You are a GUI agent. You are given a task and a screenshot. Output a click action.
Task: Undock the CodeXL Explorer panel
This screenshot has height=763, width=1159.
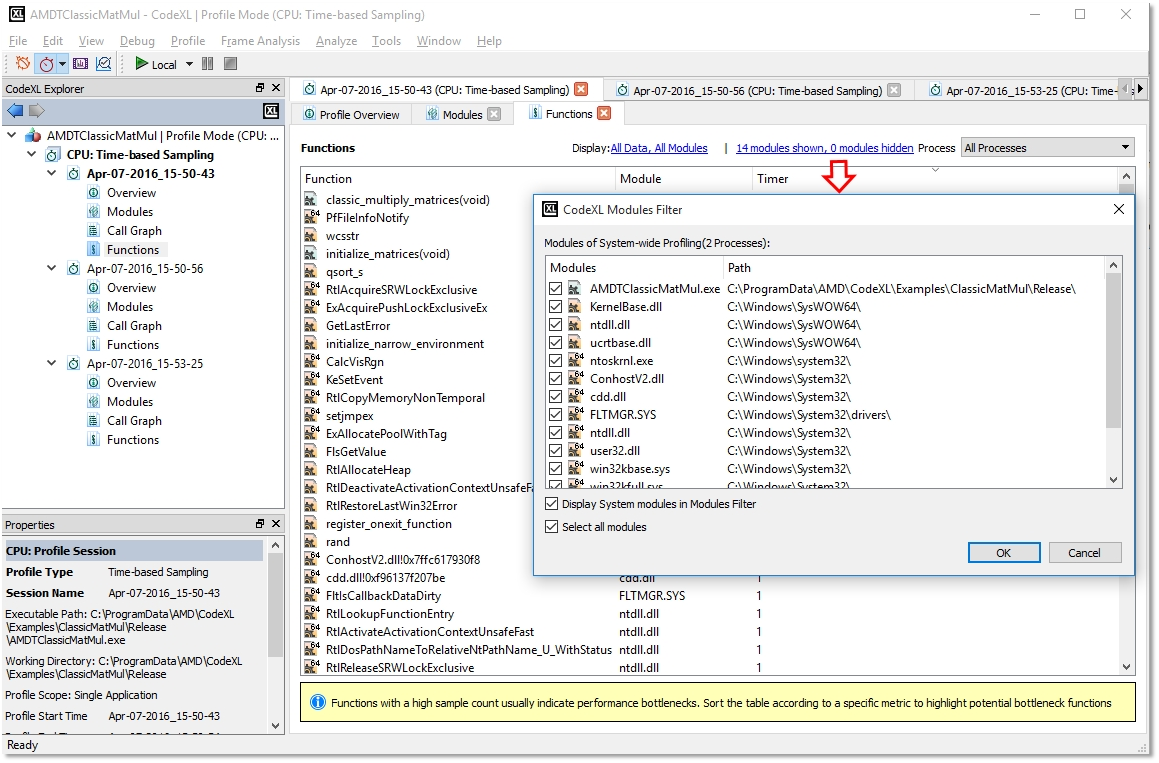point(260,88)
